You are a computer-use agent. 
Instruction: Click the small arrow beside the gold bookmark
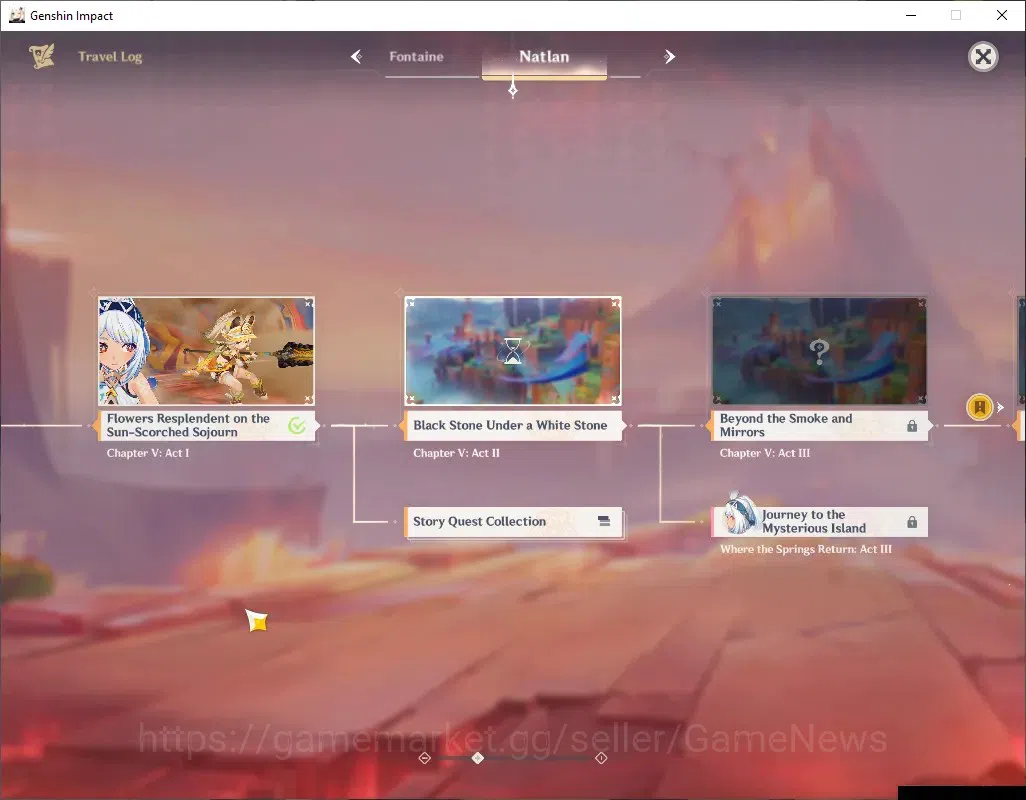(x=1000, y=407)
